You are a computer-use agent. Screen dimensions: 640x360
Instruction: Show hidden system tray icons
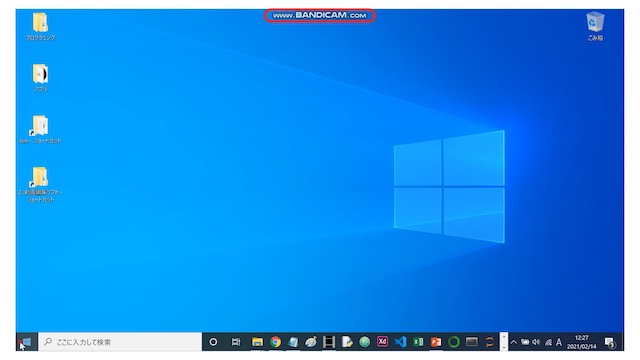tap(513, 342)
